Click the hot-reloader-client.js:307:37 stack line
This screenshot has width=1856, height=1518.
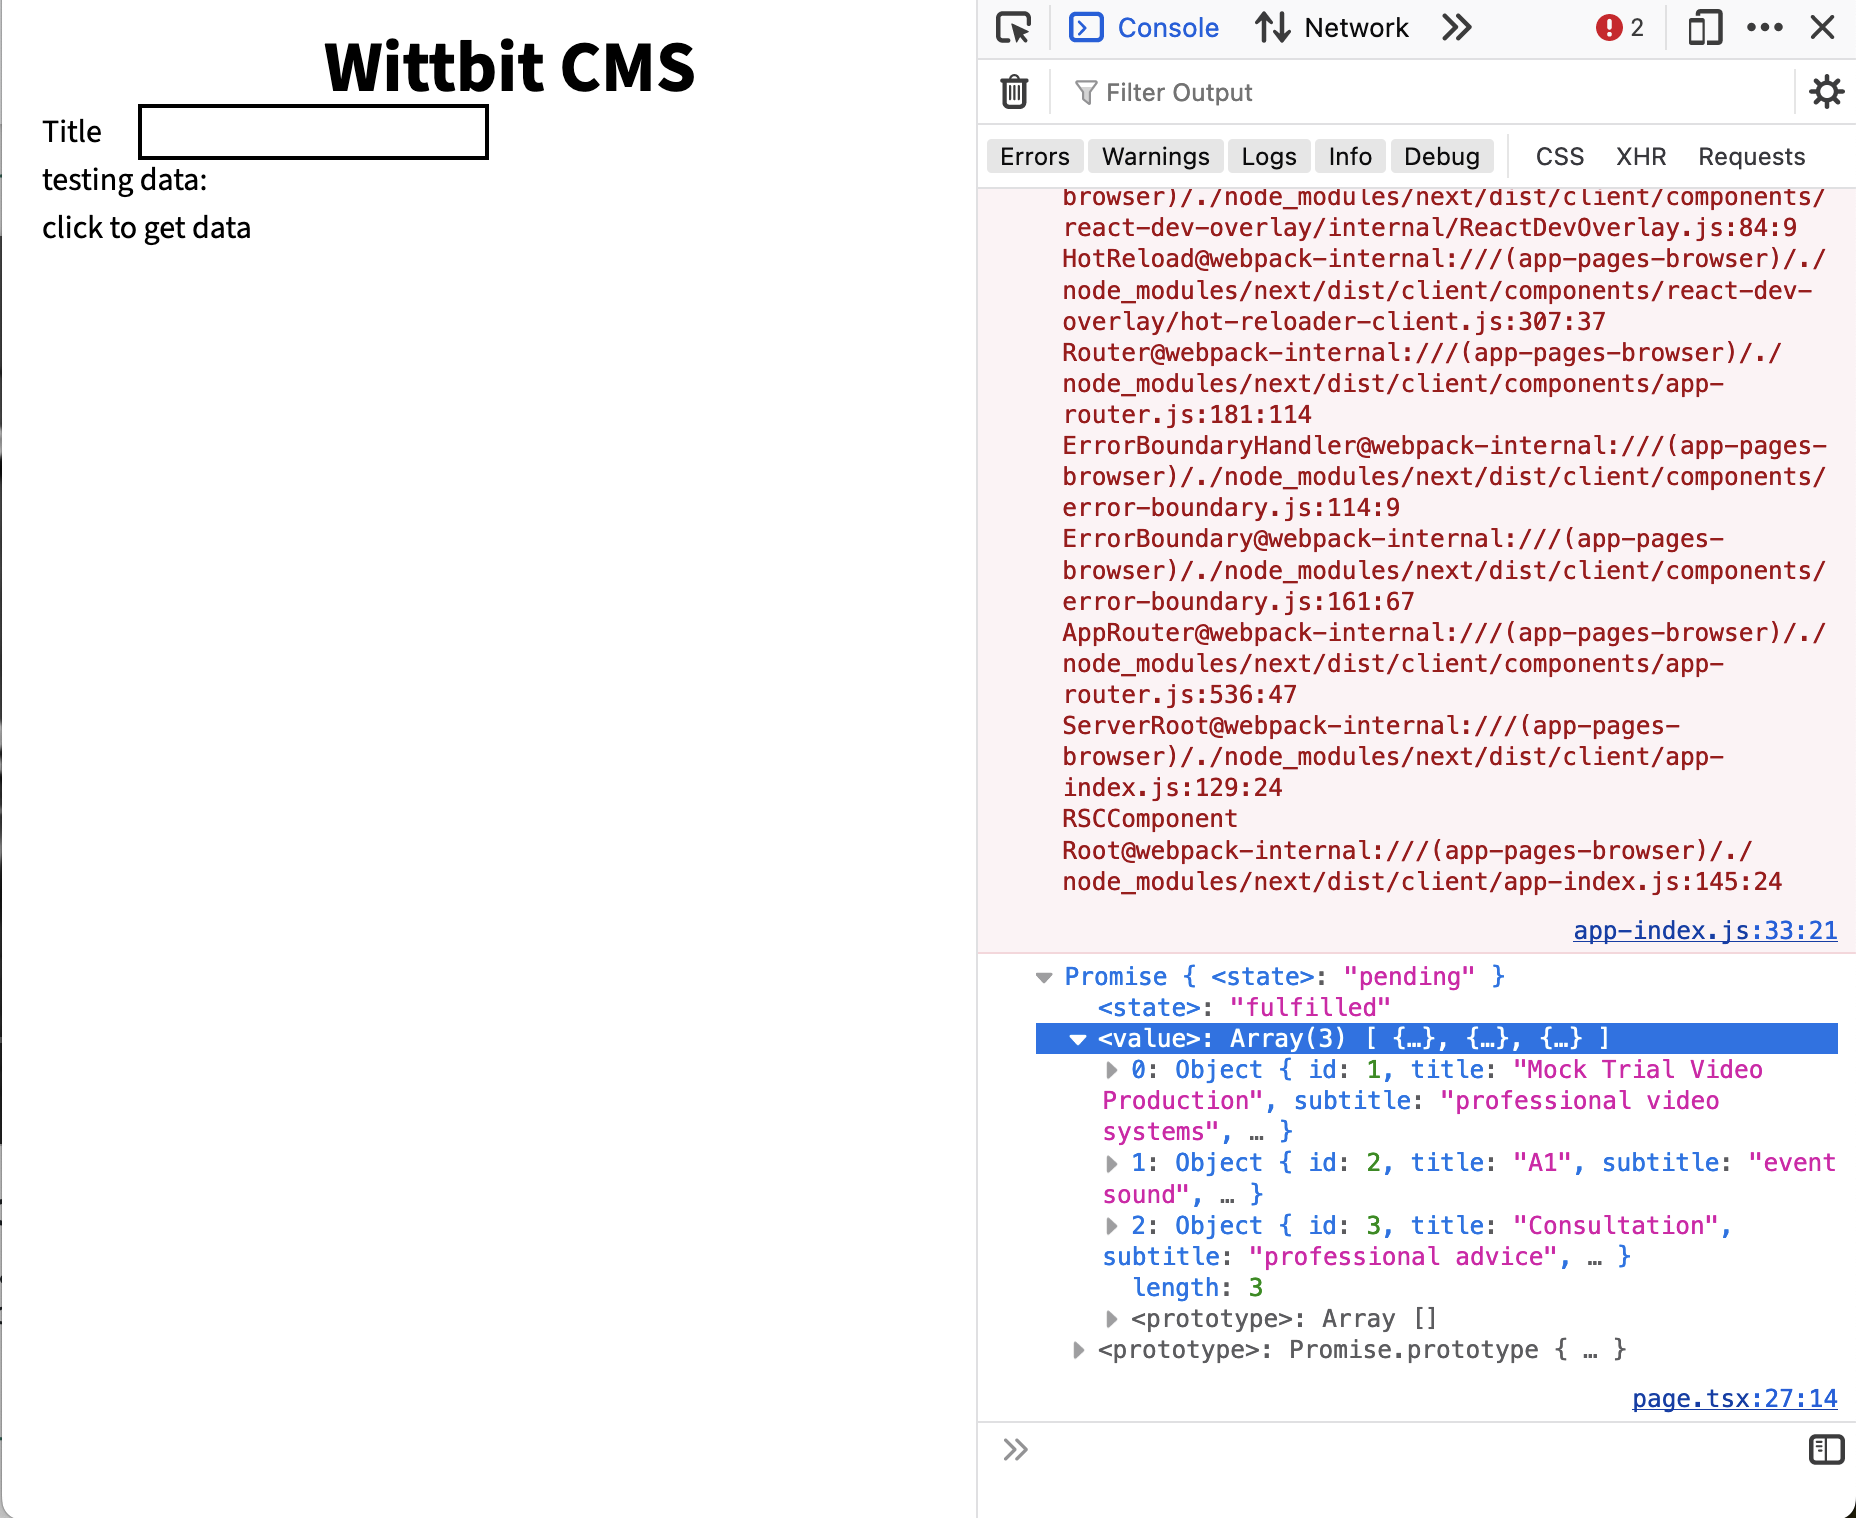pyautogui.click(x=1334, y=322)
